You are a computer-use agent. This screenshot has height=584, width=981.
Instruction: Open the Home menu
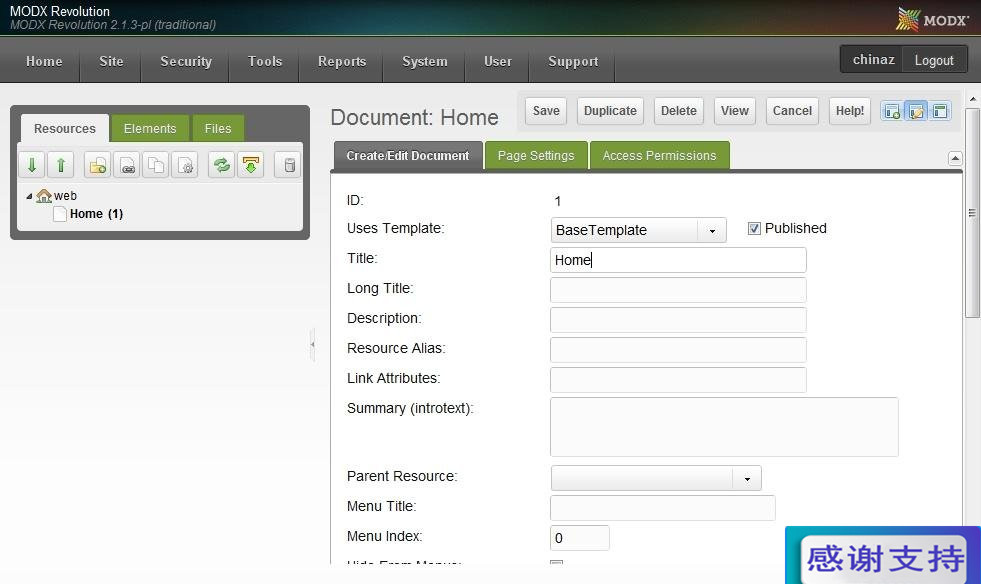coord(44,61)
